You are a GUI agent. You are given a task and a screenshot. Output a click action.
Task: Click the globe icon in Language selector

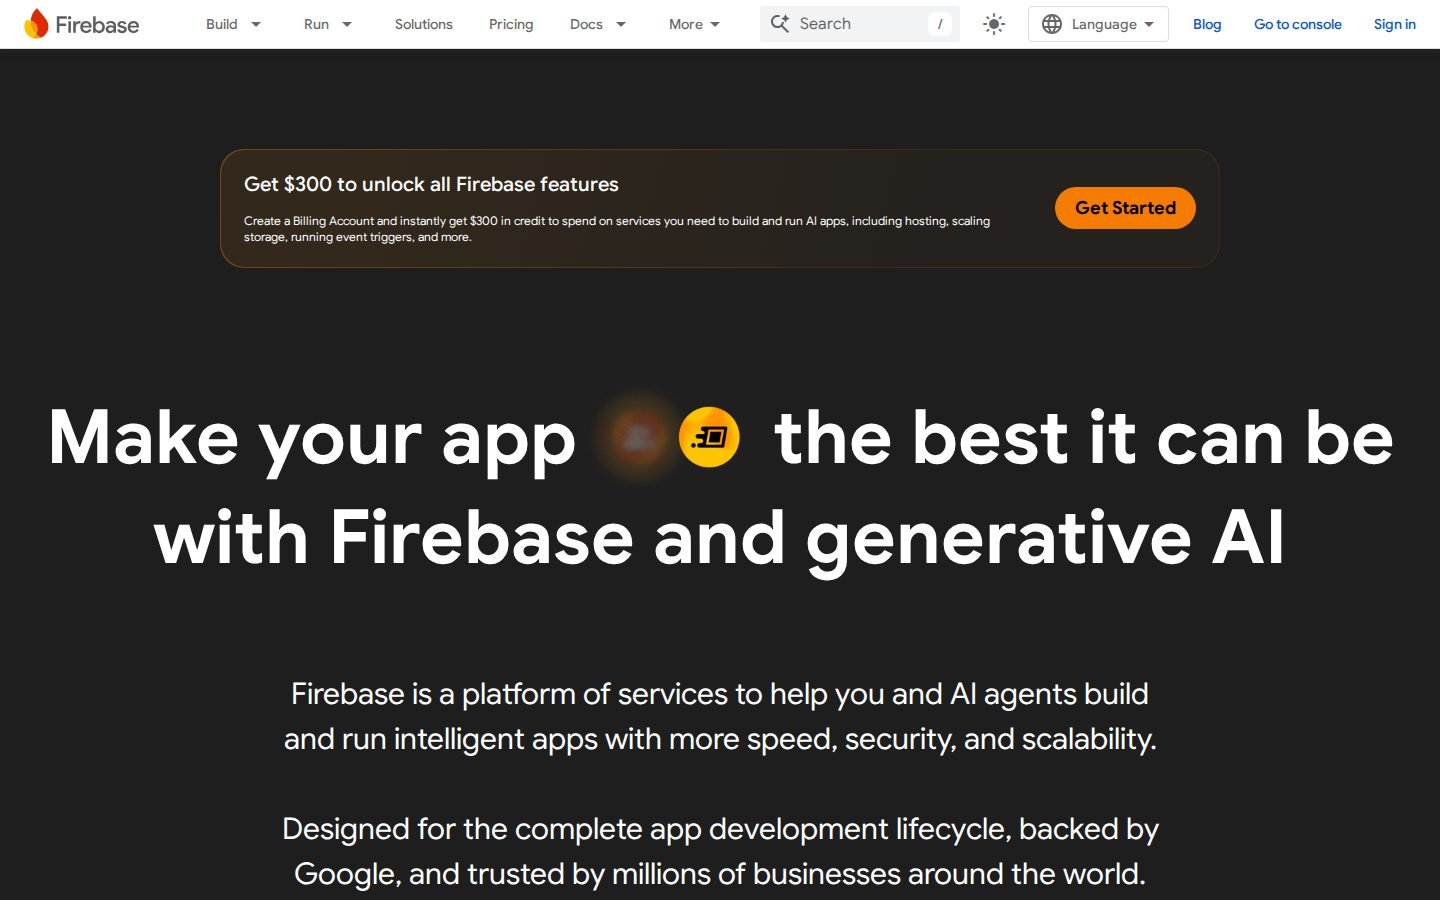click(1051, 24)
